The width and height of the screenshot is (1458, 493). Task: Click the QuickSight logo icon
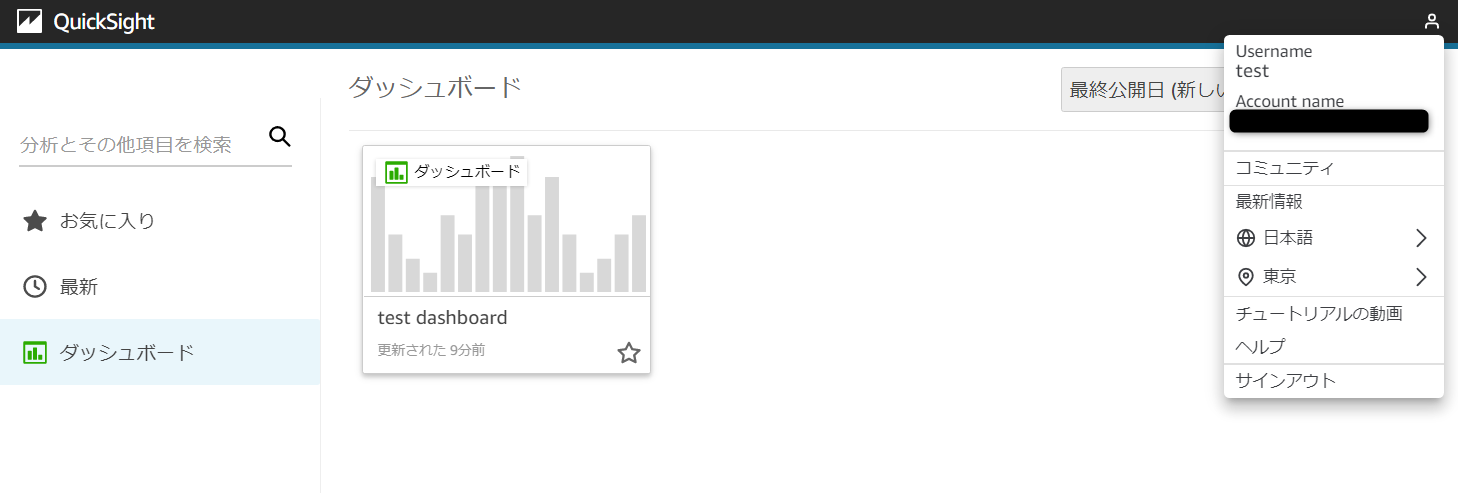[x=30, y=21]
